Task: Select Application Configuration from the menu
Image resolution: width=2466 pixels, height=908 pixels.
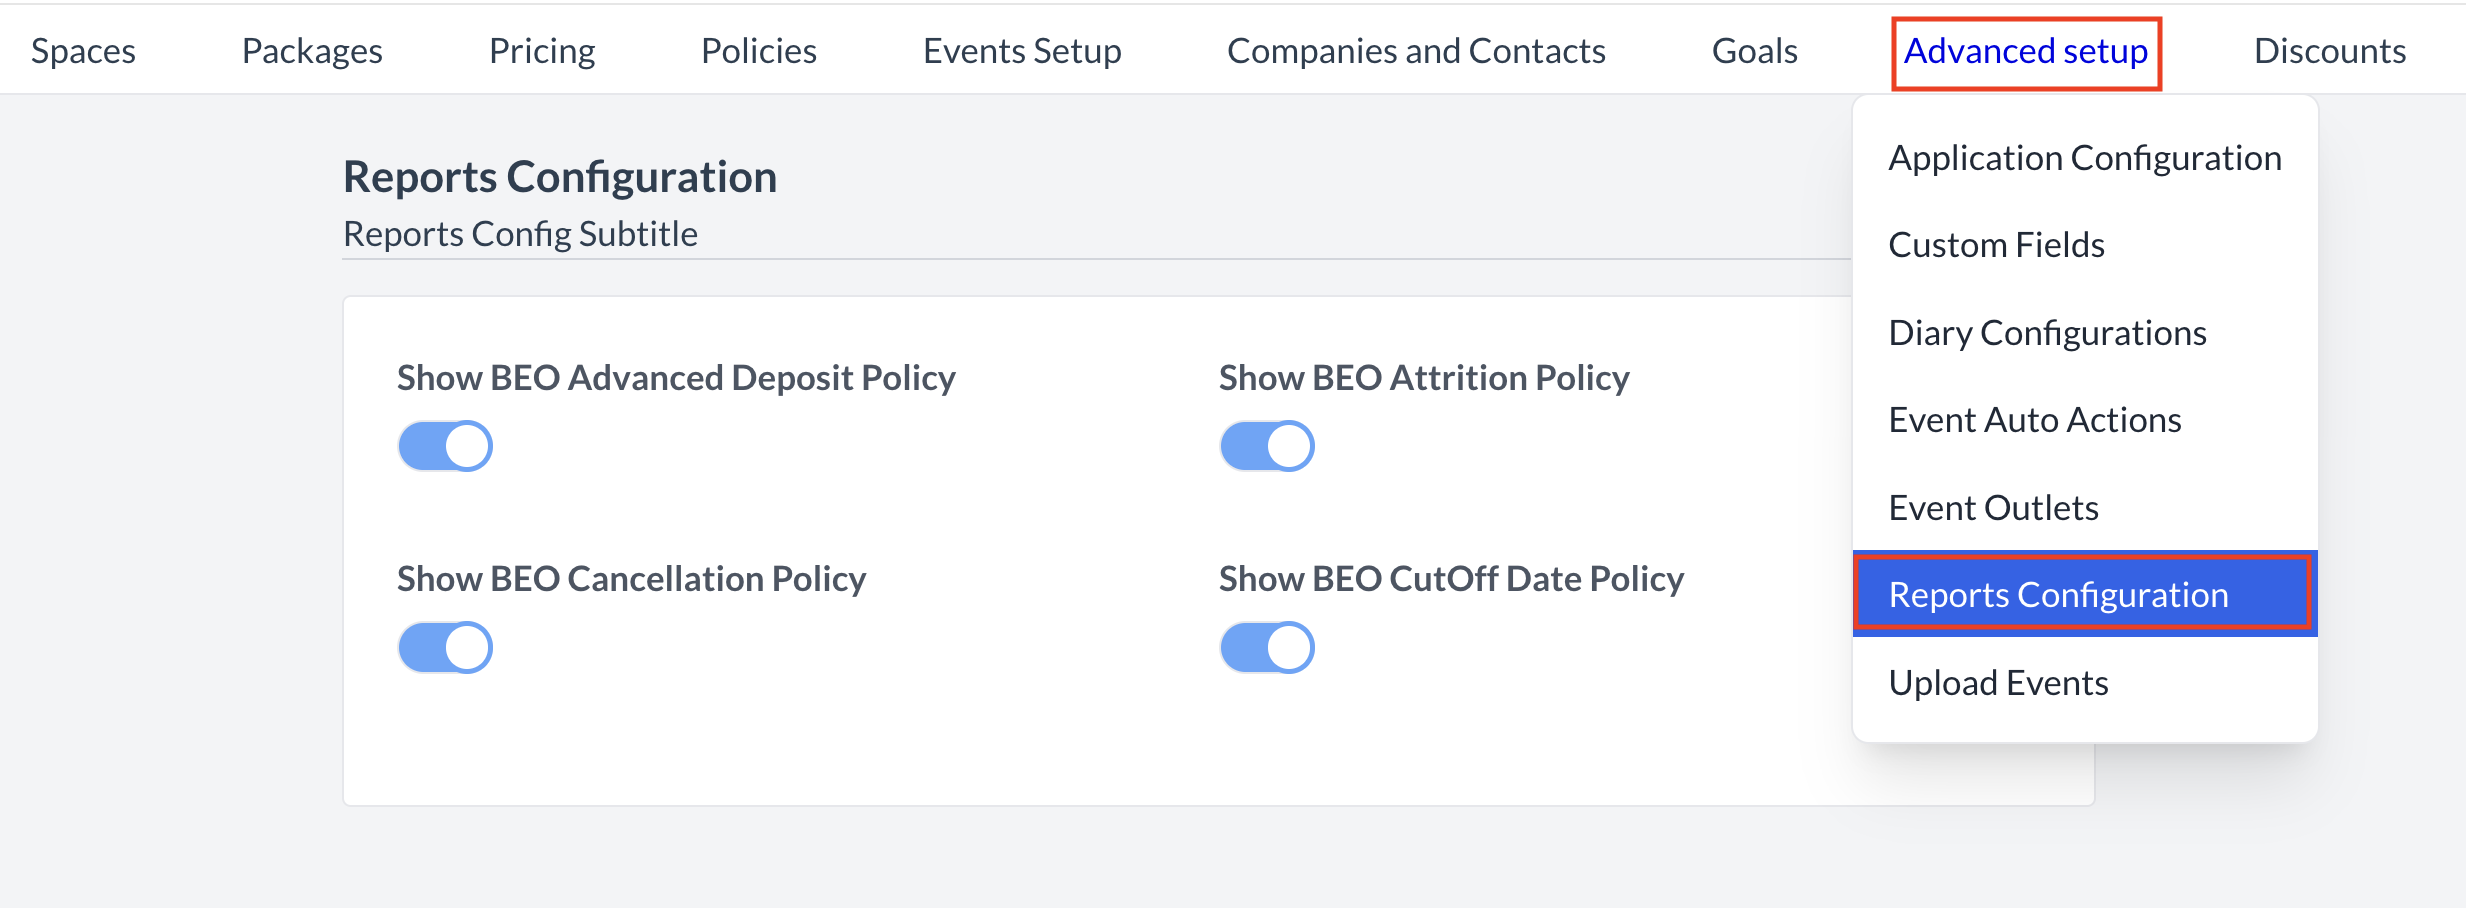Action: click(x=2084, y=157)
